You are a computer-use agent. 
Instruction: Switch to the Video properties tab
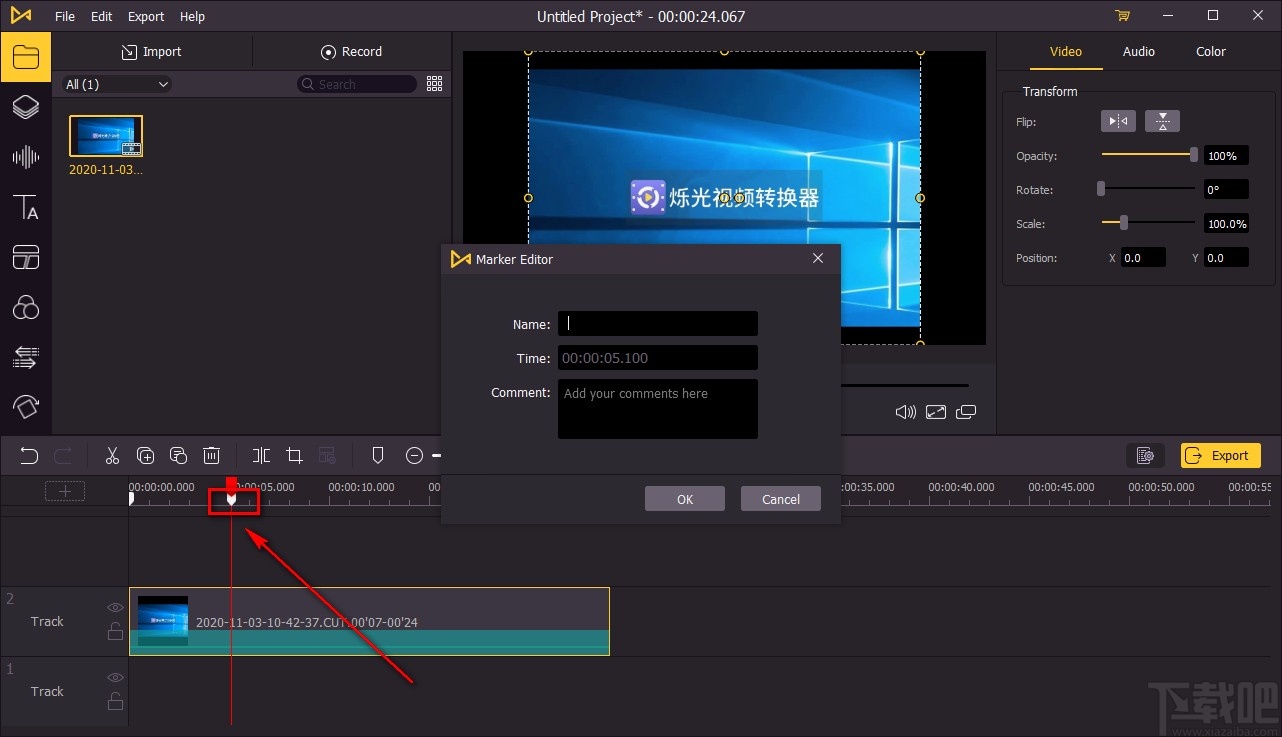[1066, 52]
